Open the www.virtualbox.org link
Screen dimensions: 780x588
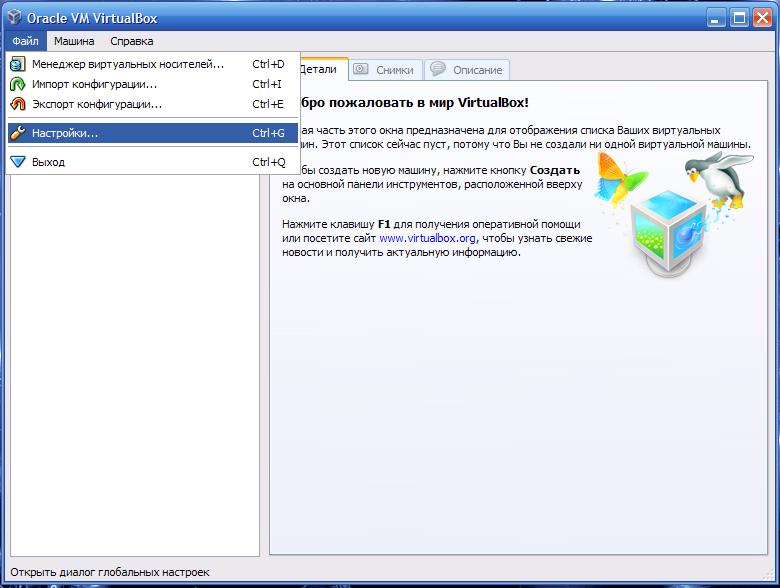pyautogui.click(x=427, y=238)
